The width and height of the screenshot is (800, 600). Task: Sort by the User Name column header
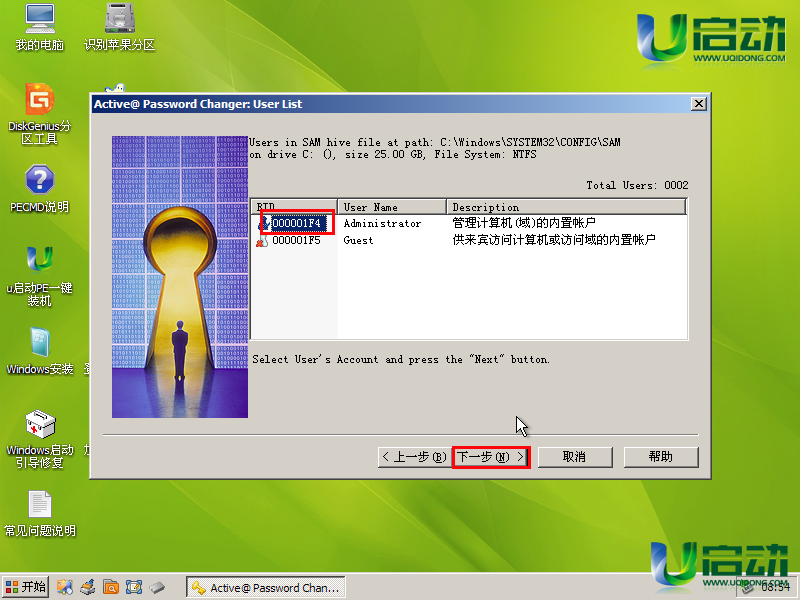point(392,207)
